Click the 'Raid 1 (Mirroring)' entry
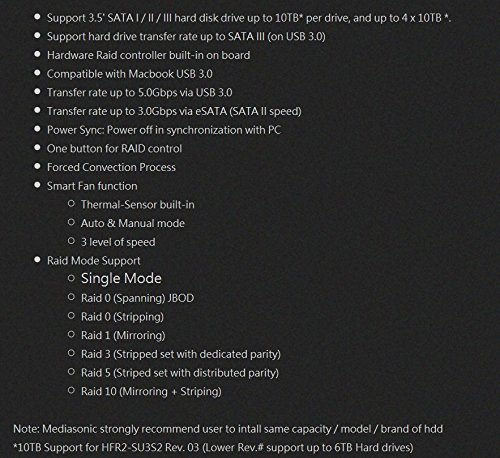This screenshot has width=500, height=458. click(123, 335)
